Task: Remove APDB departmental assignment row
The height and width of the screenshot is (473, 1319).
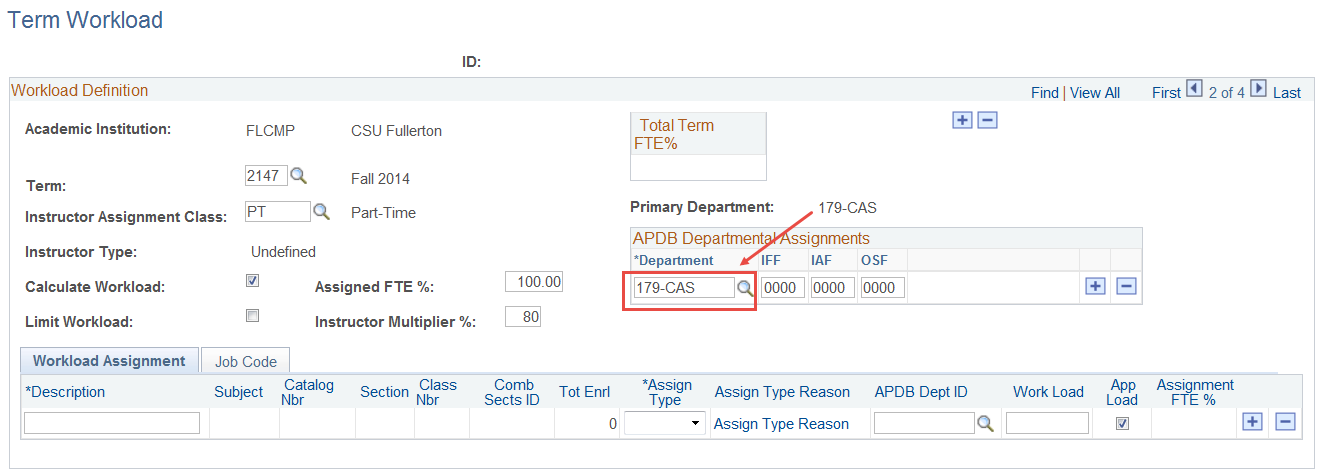Action: (x=1126, y=287)
